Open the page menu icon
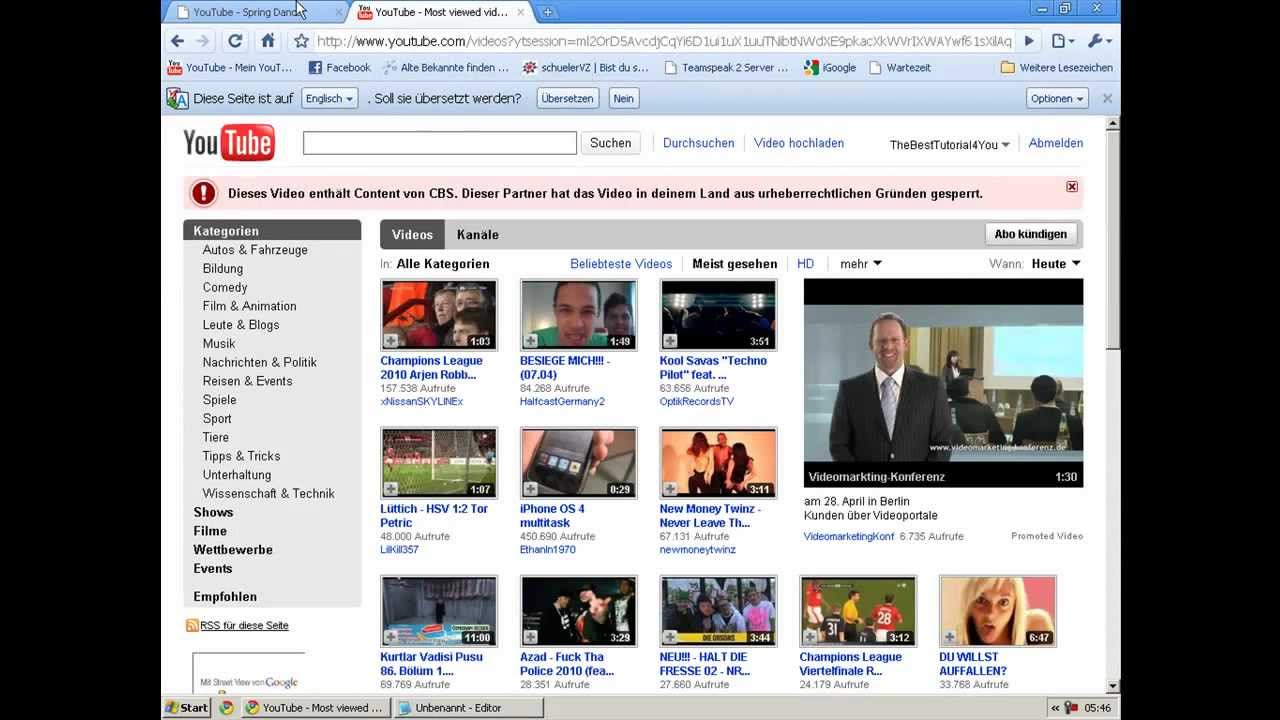This screenshot has height=720, width=1280. coord(1062,41)
